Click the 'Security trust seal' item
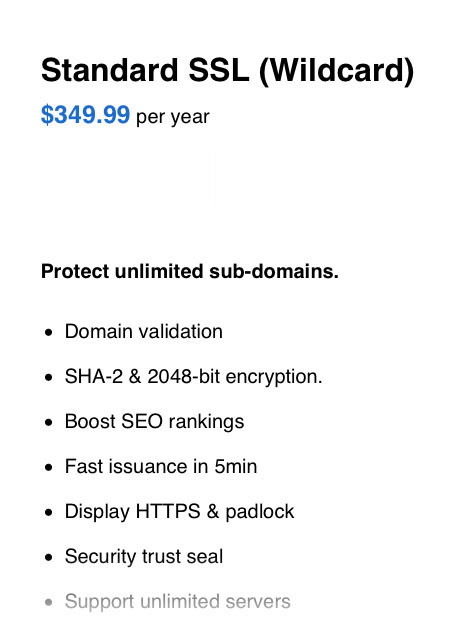This screenshot has width=452, height=638. pos(144,557)
